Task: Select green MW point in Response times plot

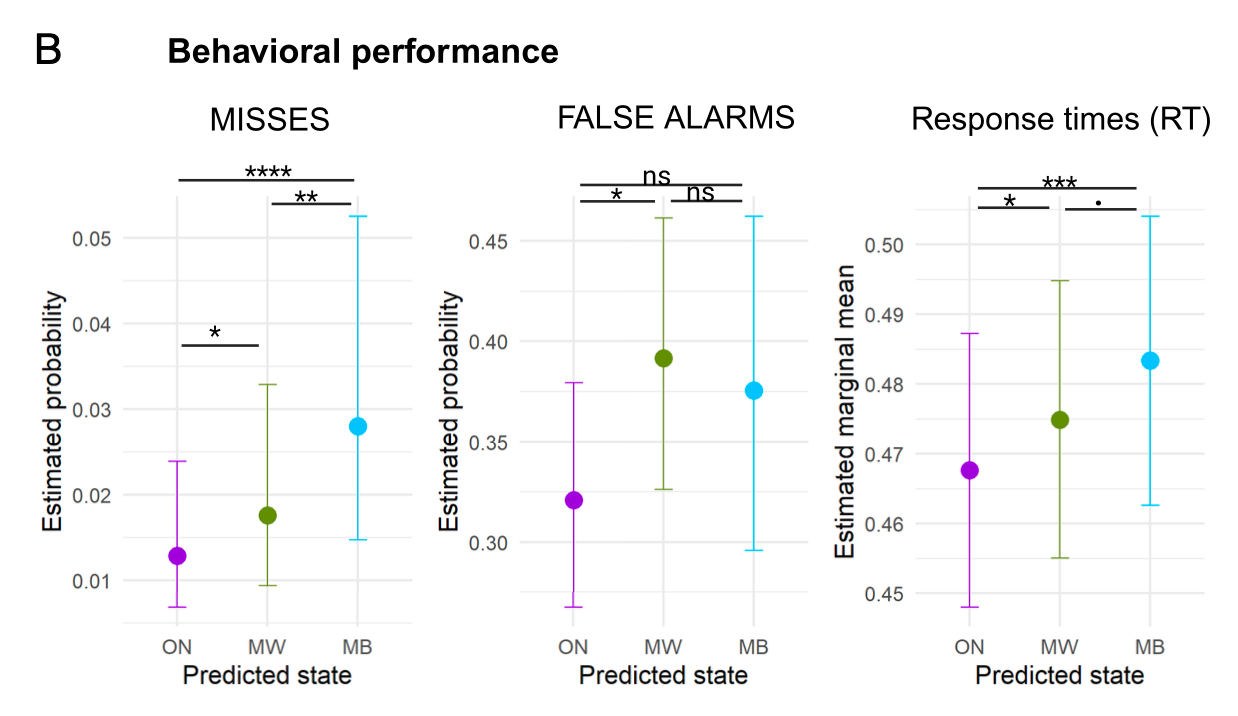Action: tap(1060, 420)
